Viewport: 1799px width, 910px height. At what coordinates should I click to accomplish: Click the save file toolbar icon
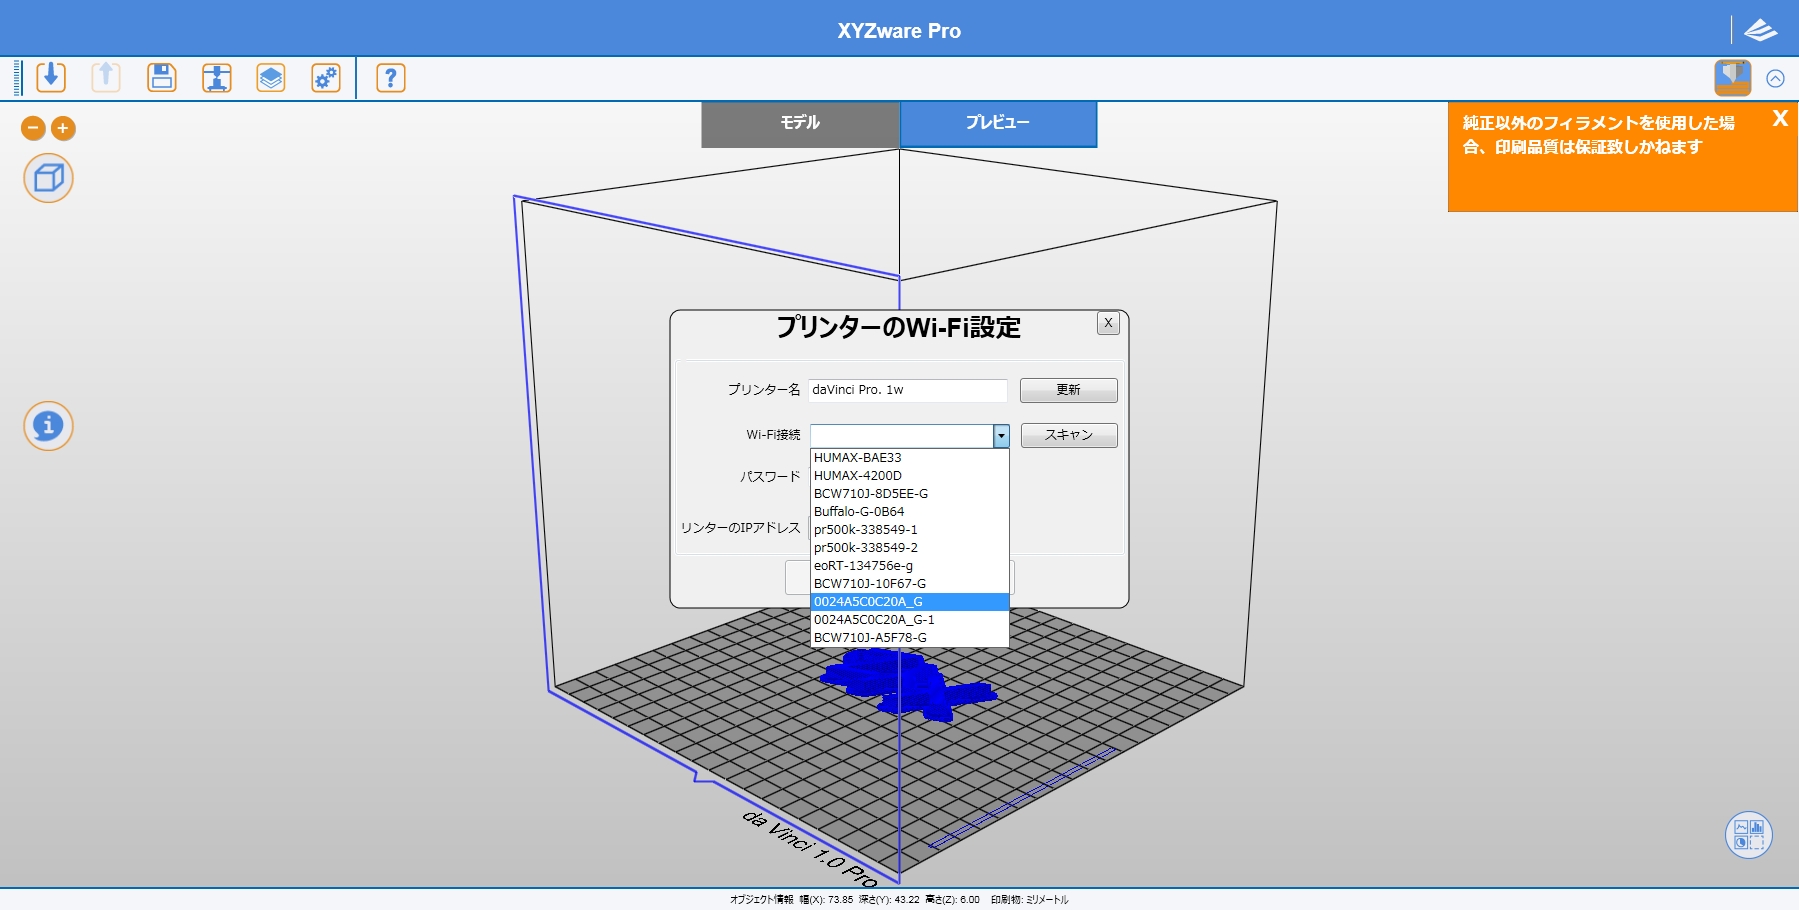click(x=161, y=77)
